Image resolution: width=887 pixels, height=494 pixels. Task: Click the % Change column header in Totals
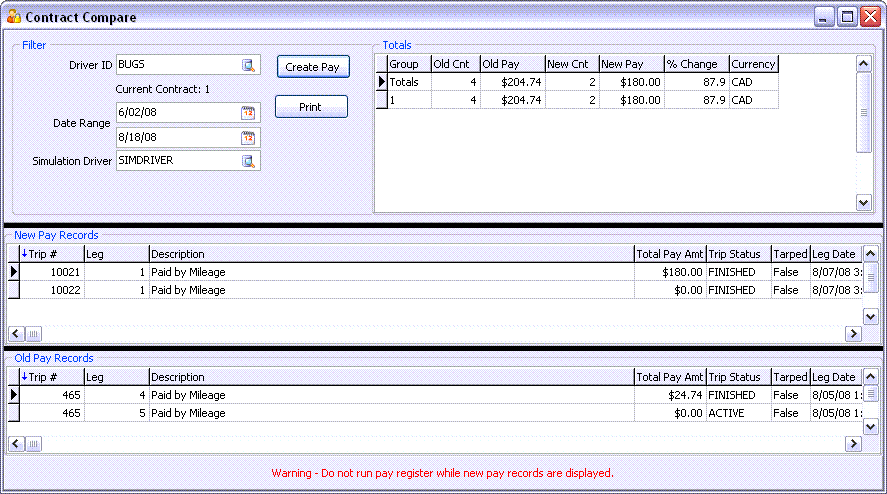696,64
